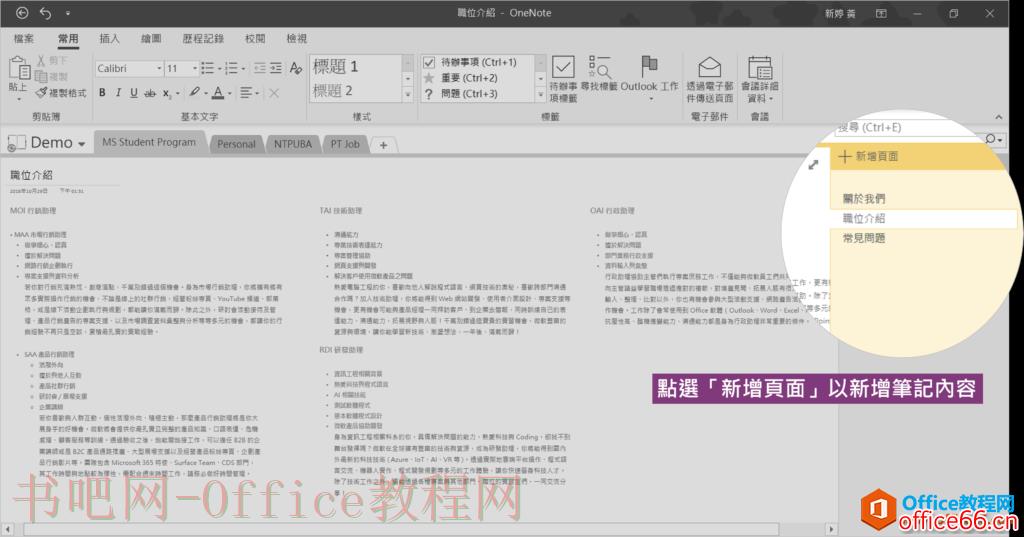Viewport: 1024px width, 537px height.
Task: Apply text highlight color pen
Action: 194,92
